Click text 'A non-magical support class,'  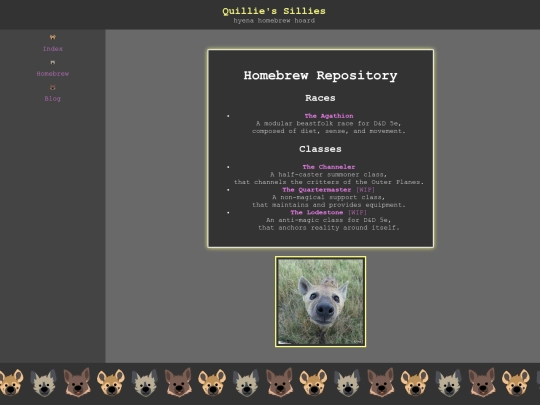point(329,197)
